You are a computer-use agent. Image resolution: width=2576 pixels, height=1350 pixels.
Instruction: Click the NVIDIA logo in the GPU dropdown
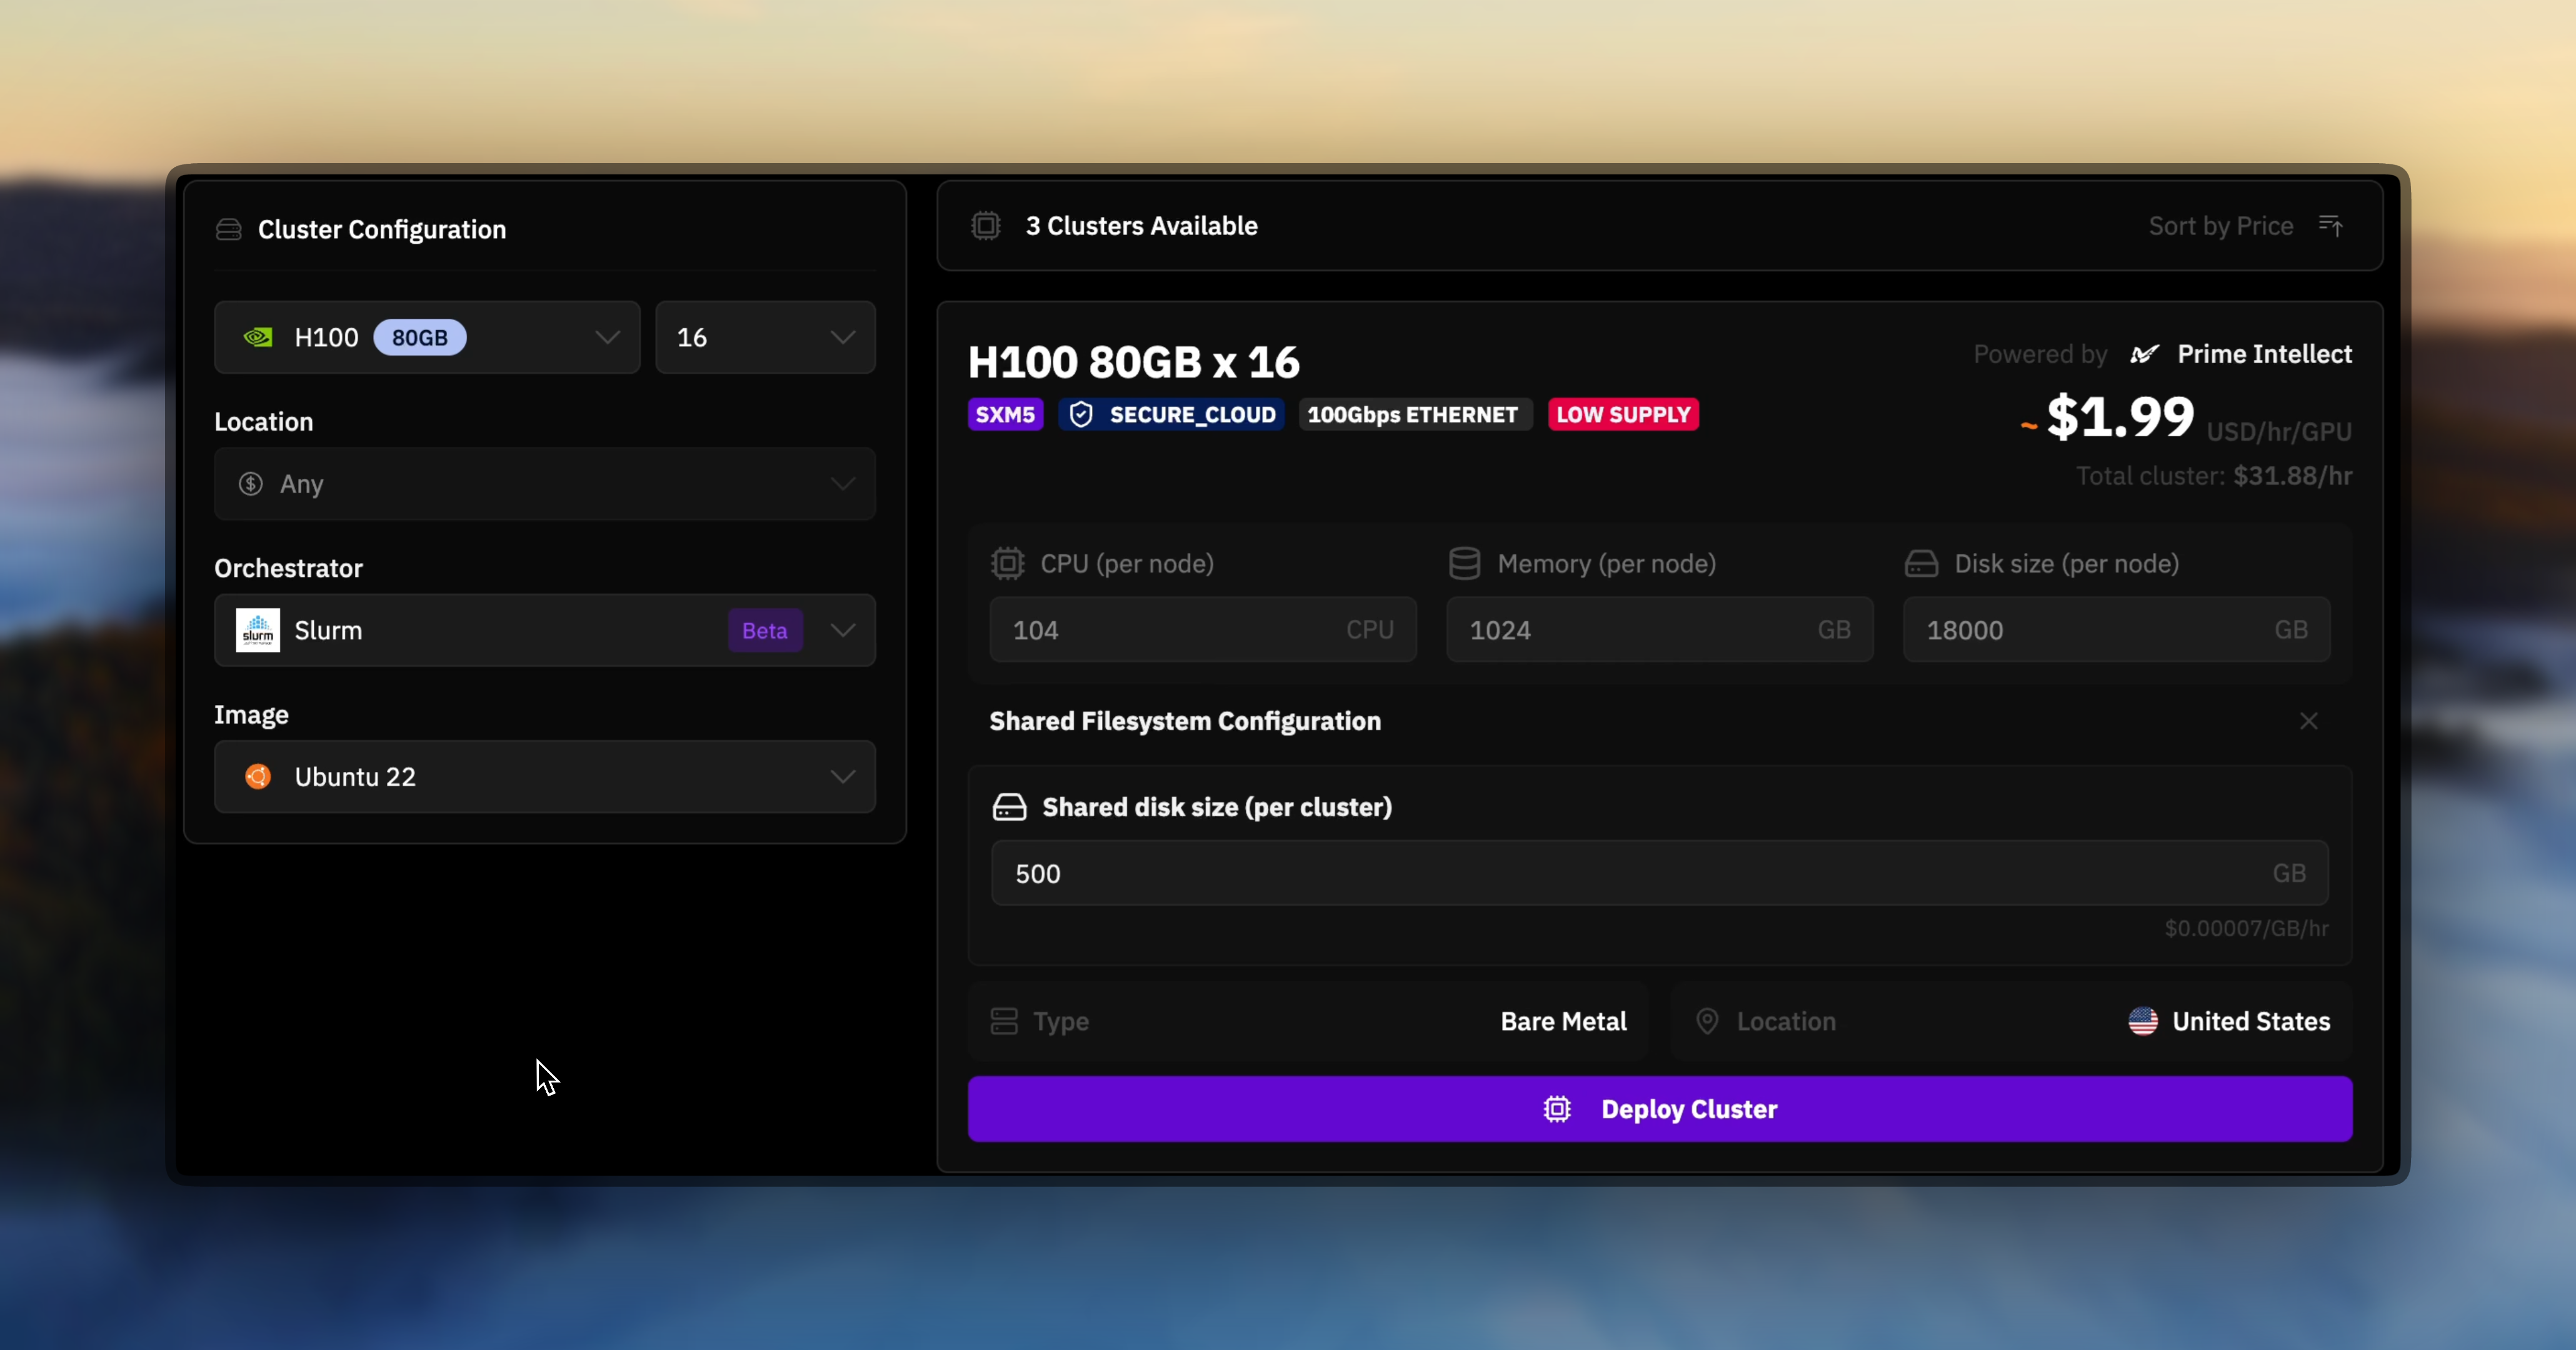[x=258, y=337]
